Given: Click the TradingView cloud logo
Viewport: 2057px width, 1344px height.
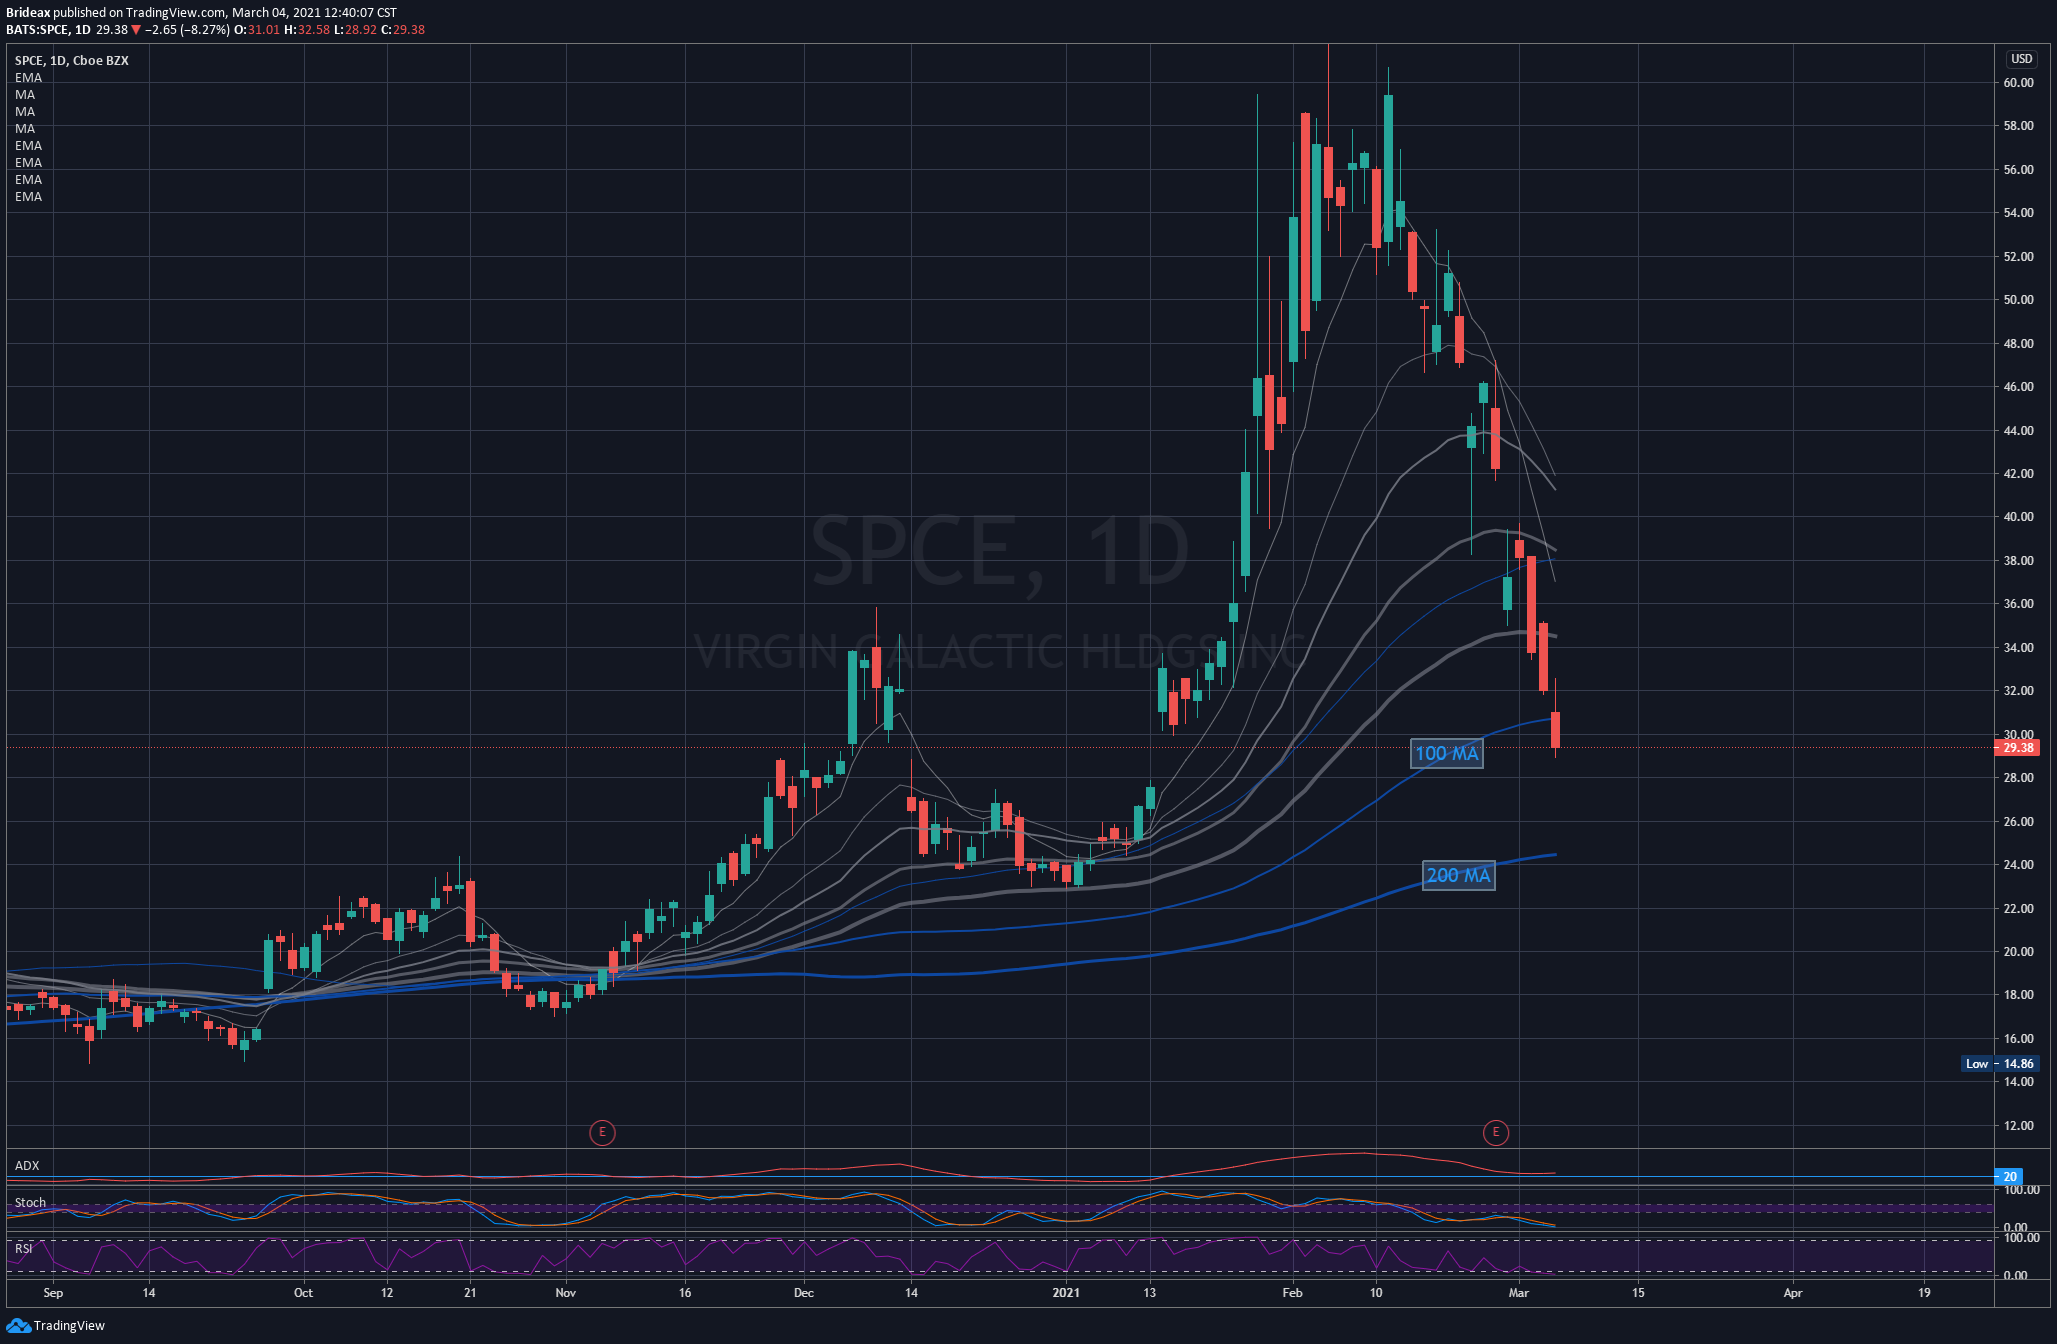Looking at the screenshot, I should [18, 1325].
